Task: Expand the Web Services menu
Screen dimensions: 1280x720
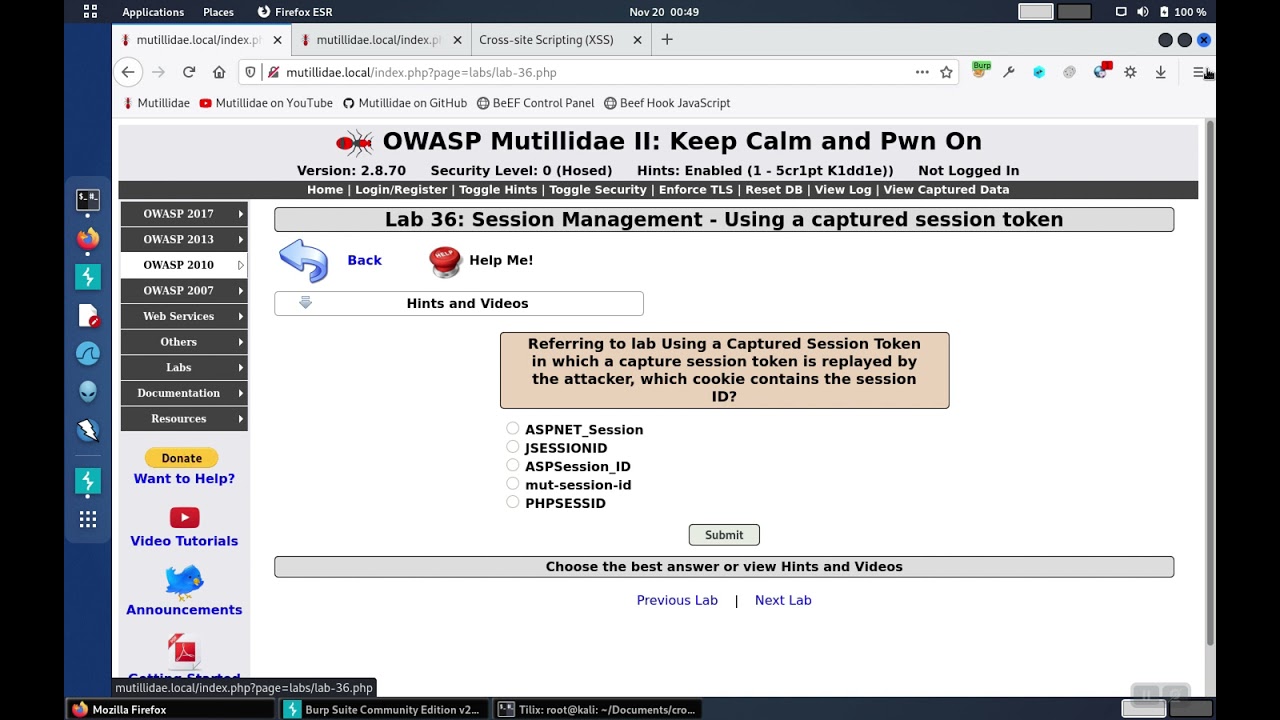Action: (184, 316)
